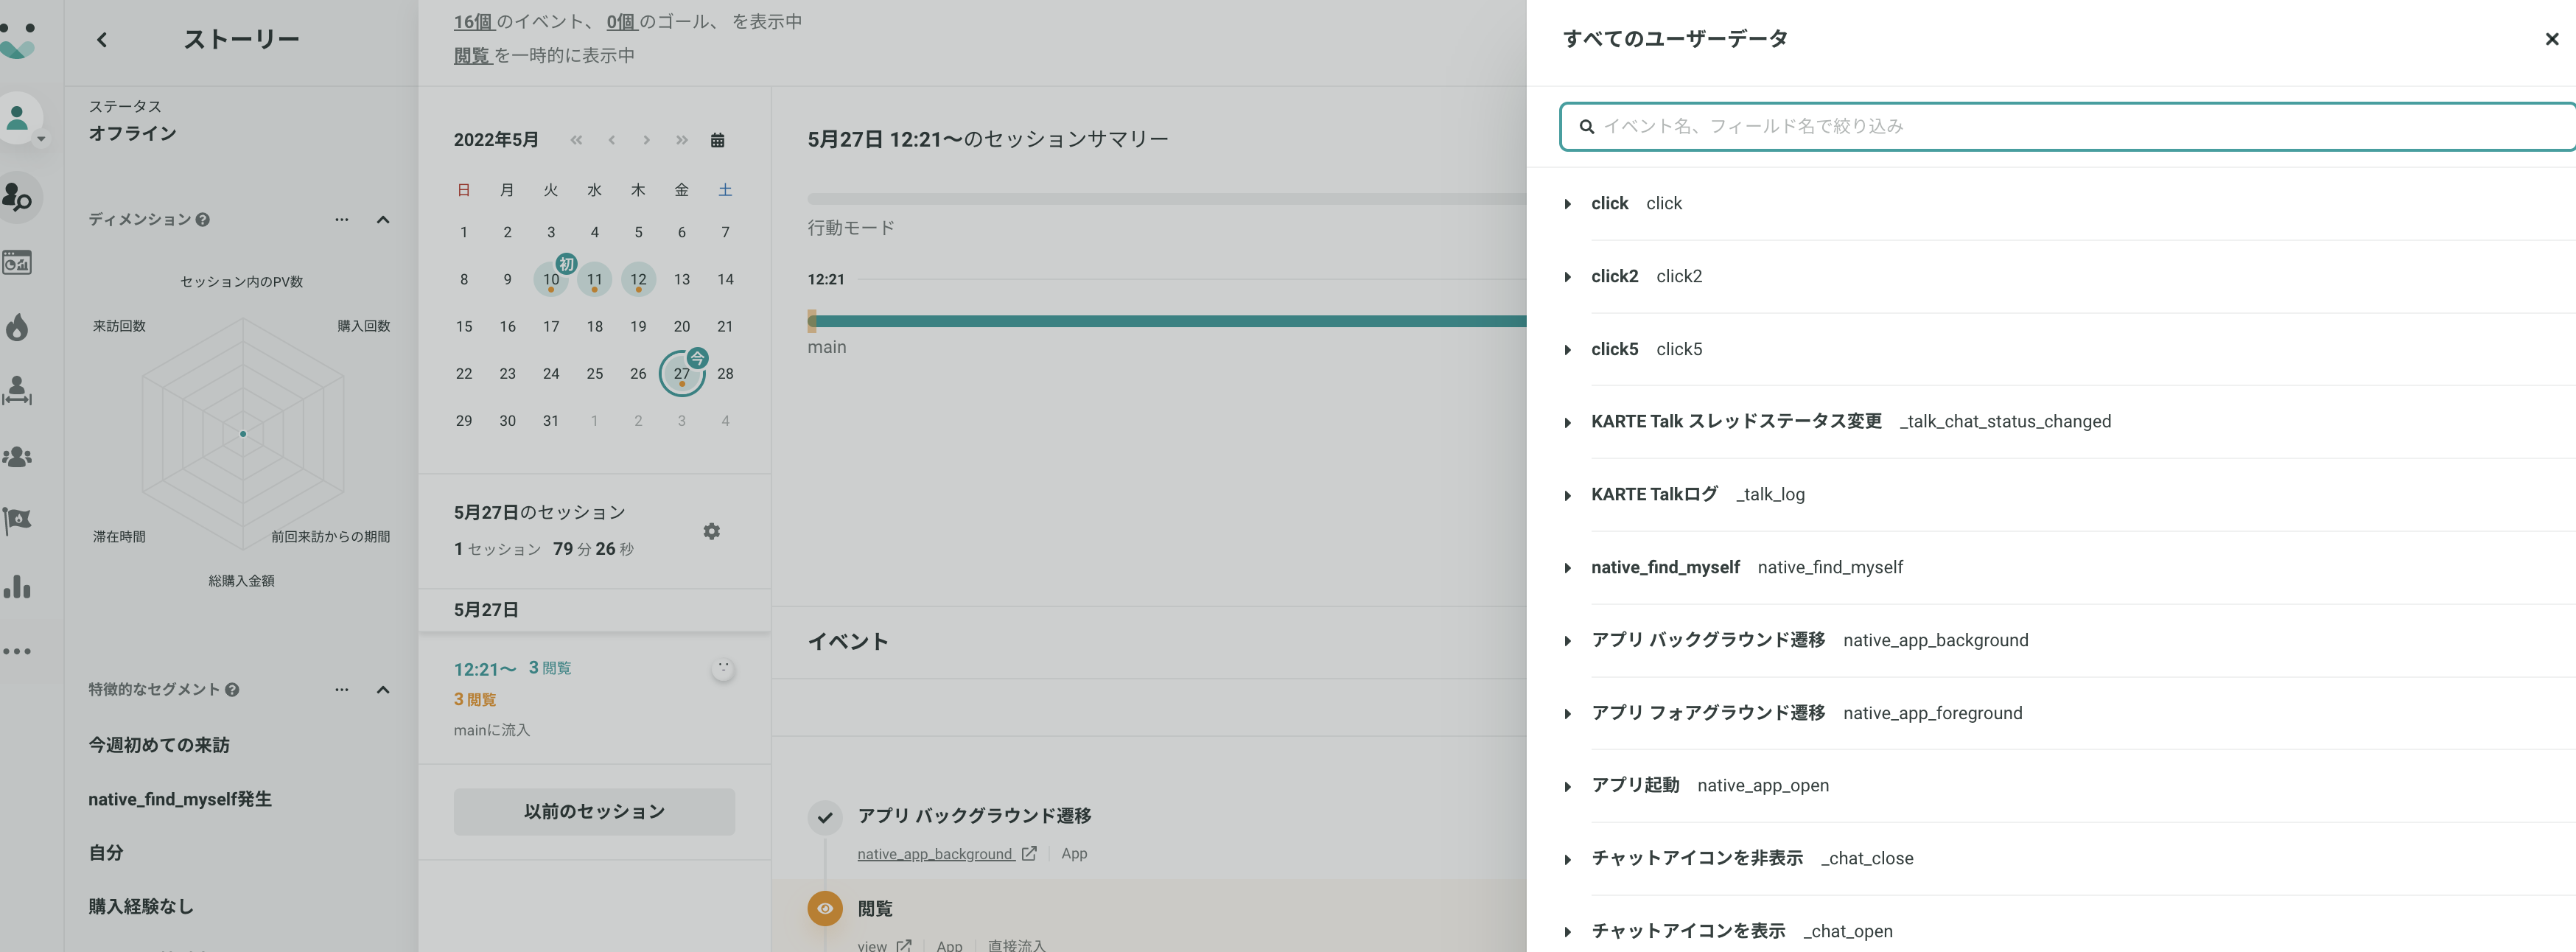Image resolution: width=2576 pixels, height=952 pixels.
Task: Click the session face avatar icon
Action: 723,669
